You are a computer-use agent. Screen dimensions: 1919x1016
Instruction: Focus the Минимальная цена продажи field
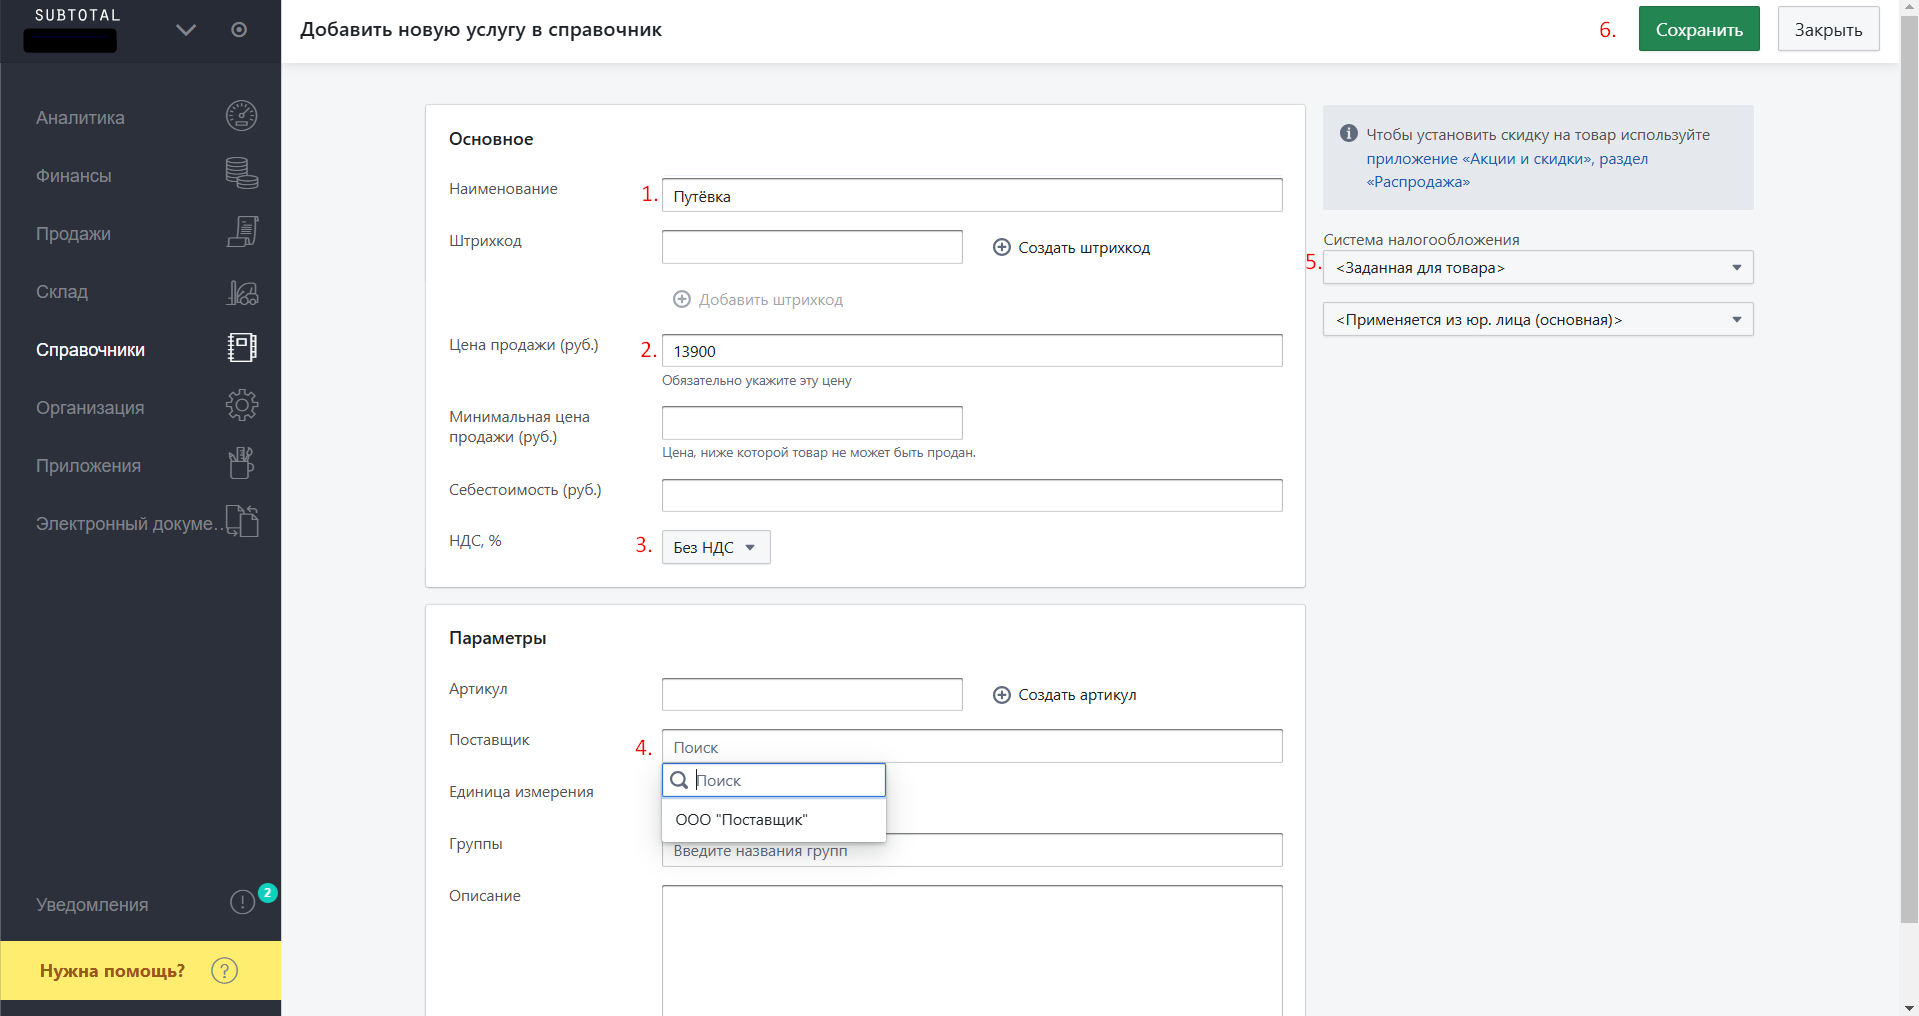[812, 422]
